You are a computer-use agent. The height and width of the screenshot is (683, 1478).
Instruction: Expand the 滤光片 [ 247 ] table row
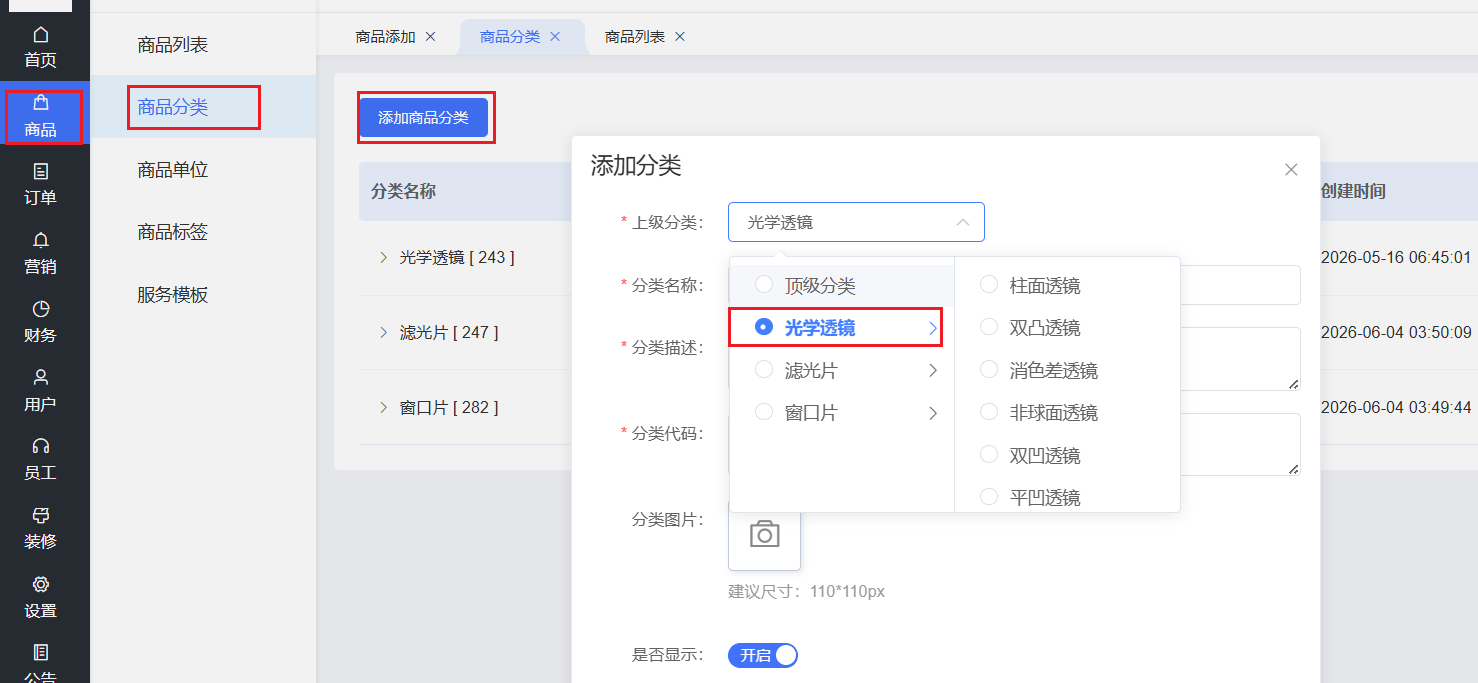pos(384,332)
